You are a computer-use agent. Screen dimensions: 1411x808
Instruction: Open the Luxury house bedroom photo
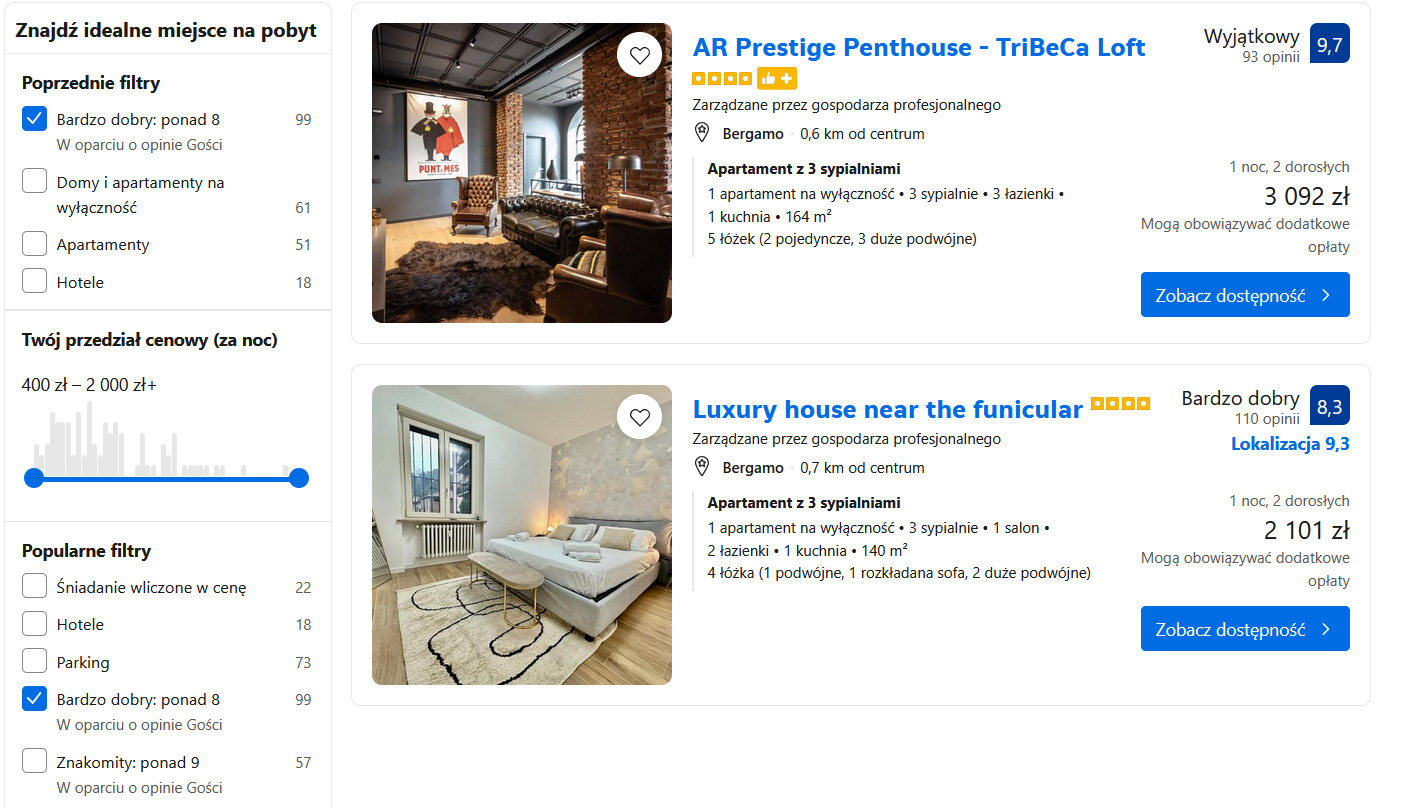click(521, 535)
